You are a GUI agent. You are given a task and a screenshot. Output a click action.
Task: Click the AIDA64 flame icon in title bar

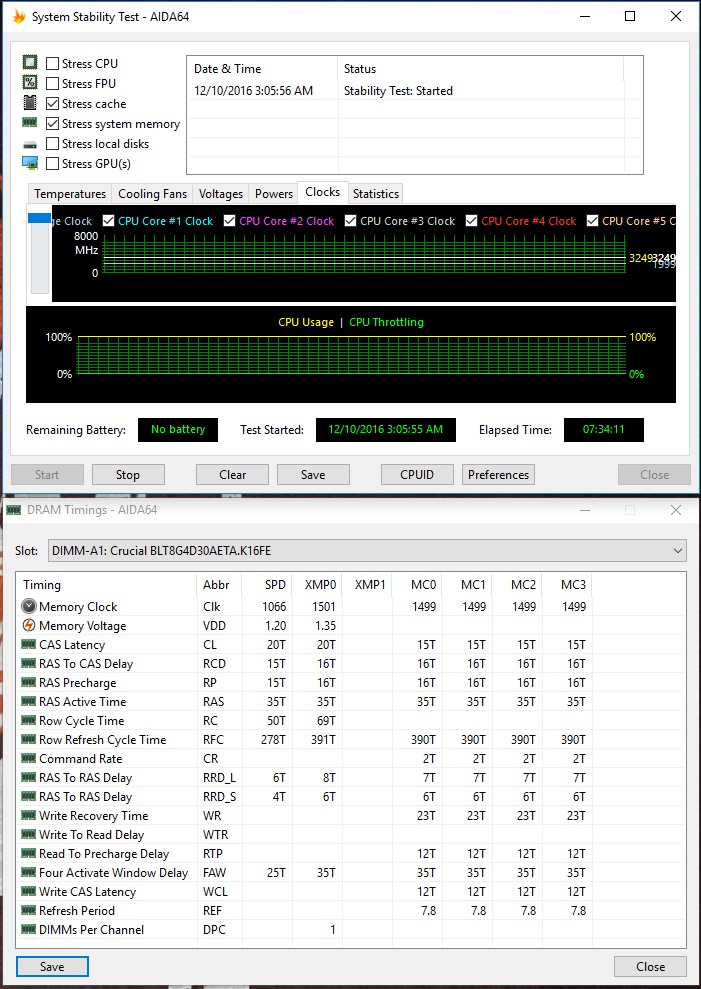click(19, 16)
